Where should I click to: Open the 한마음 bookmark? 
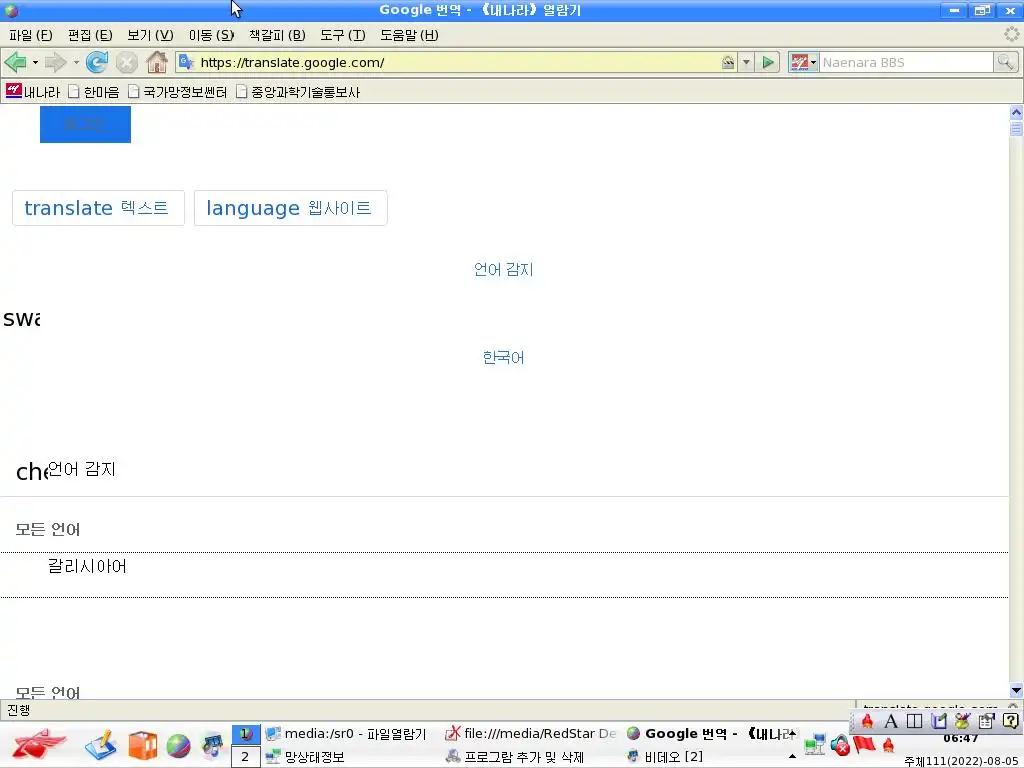[94, 92]
